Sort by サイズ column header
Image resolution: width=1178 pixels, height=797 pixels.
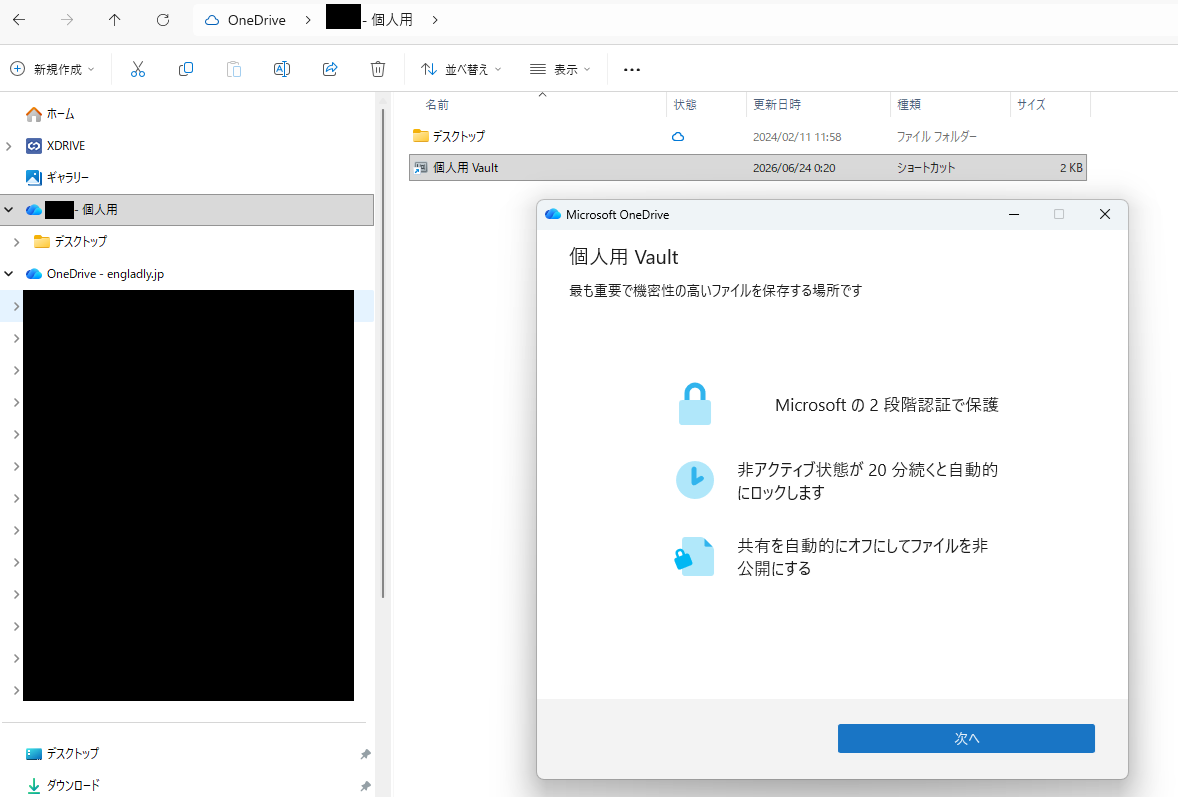pyautogui.click(x=1032, y=104)
